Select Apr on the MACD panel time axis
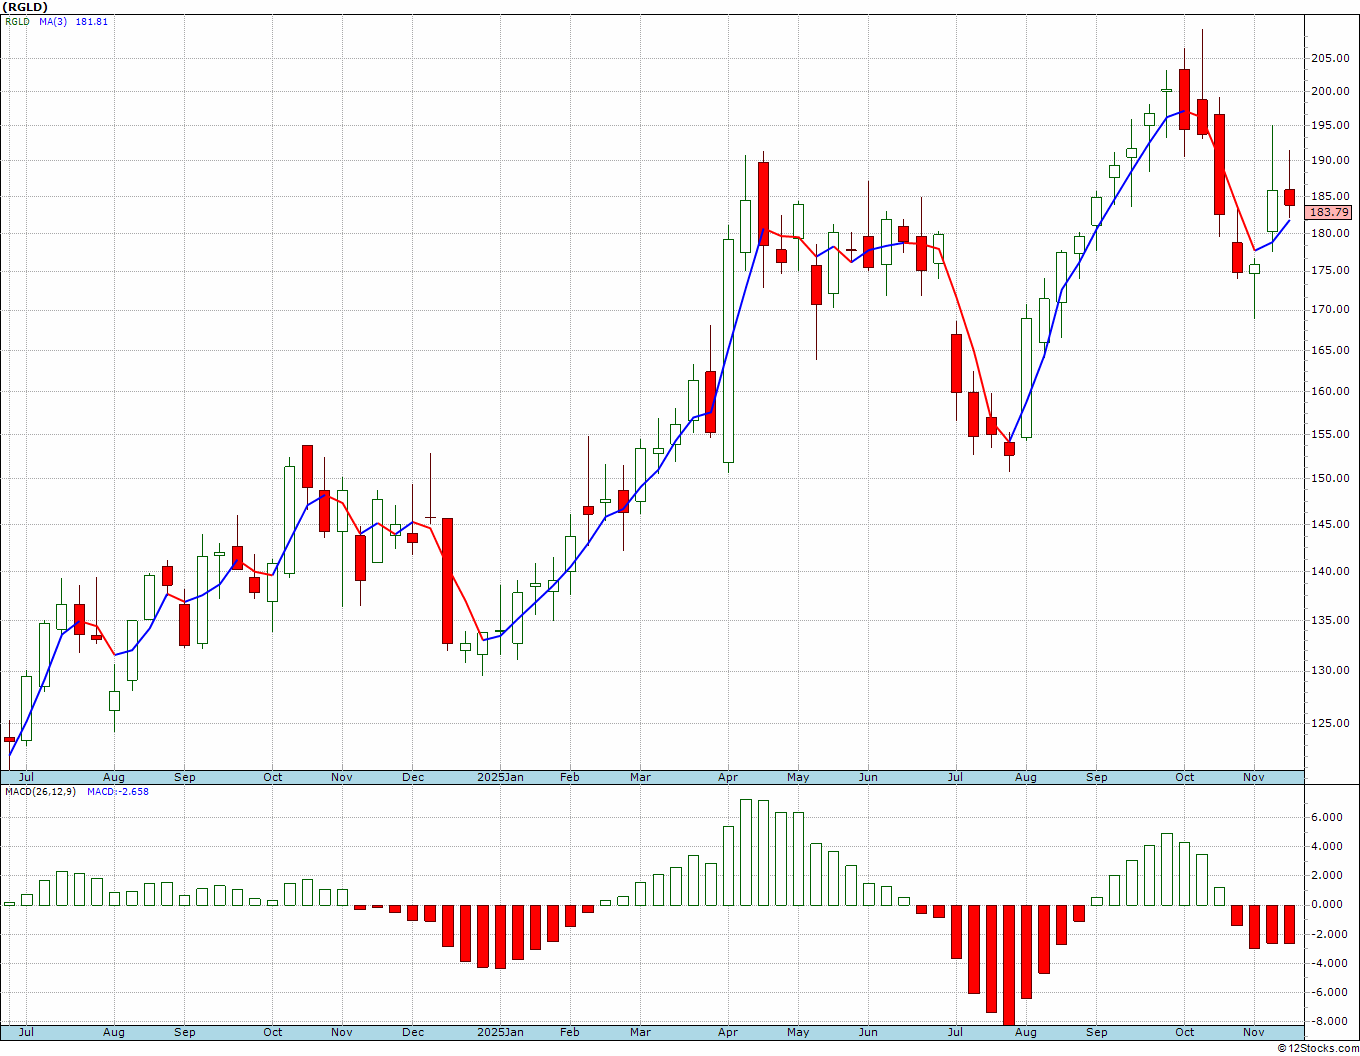Image resolution: width=1360 pixels, height=1056 pixels. click(x=728, y=1032)
